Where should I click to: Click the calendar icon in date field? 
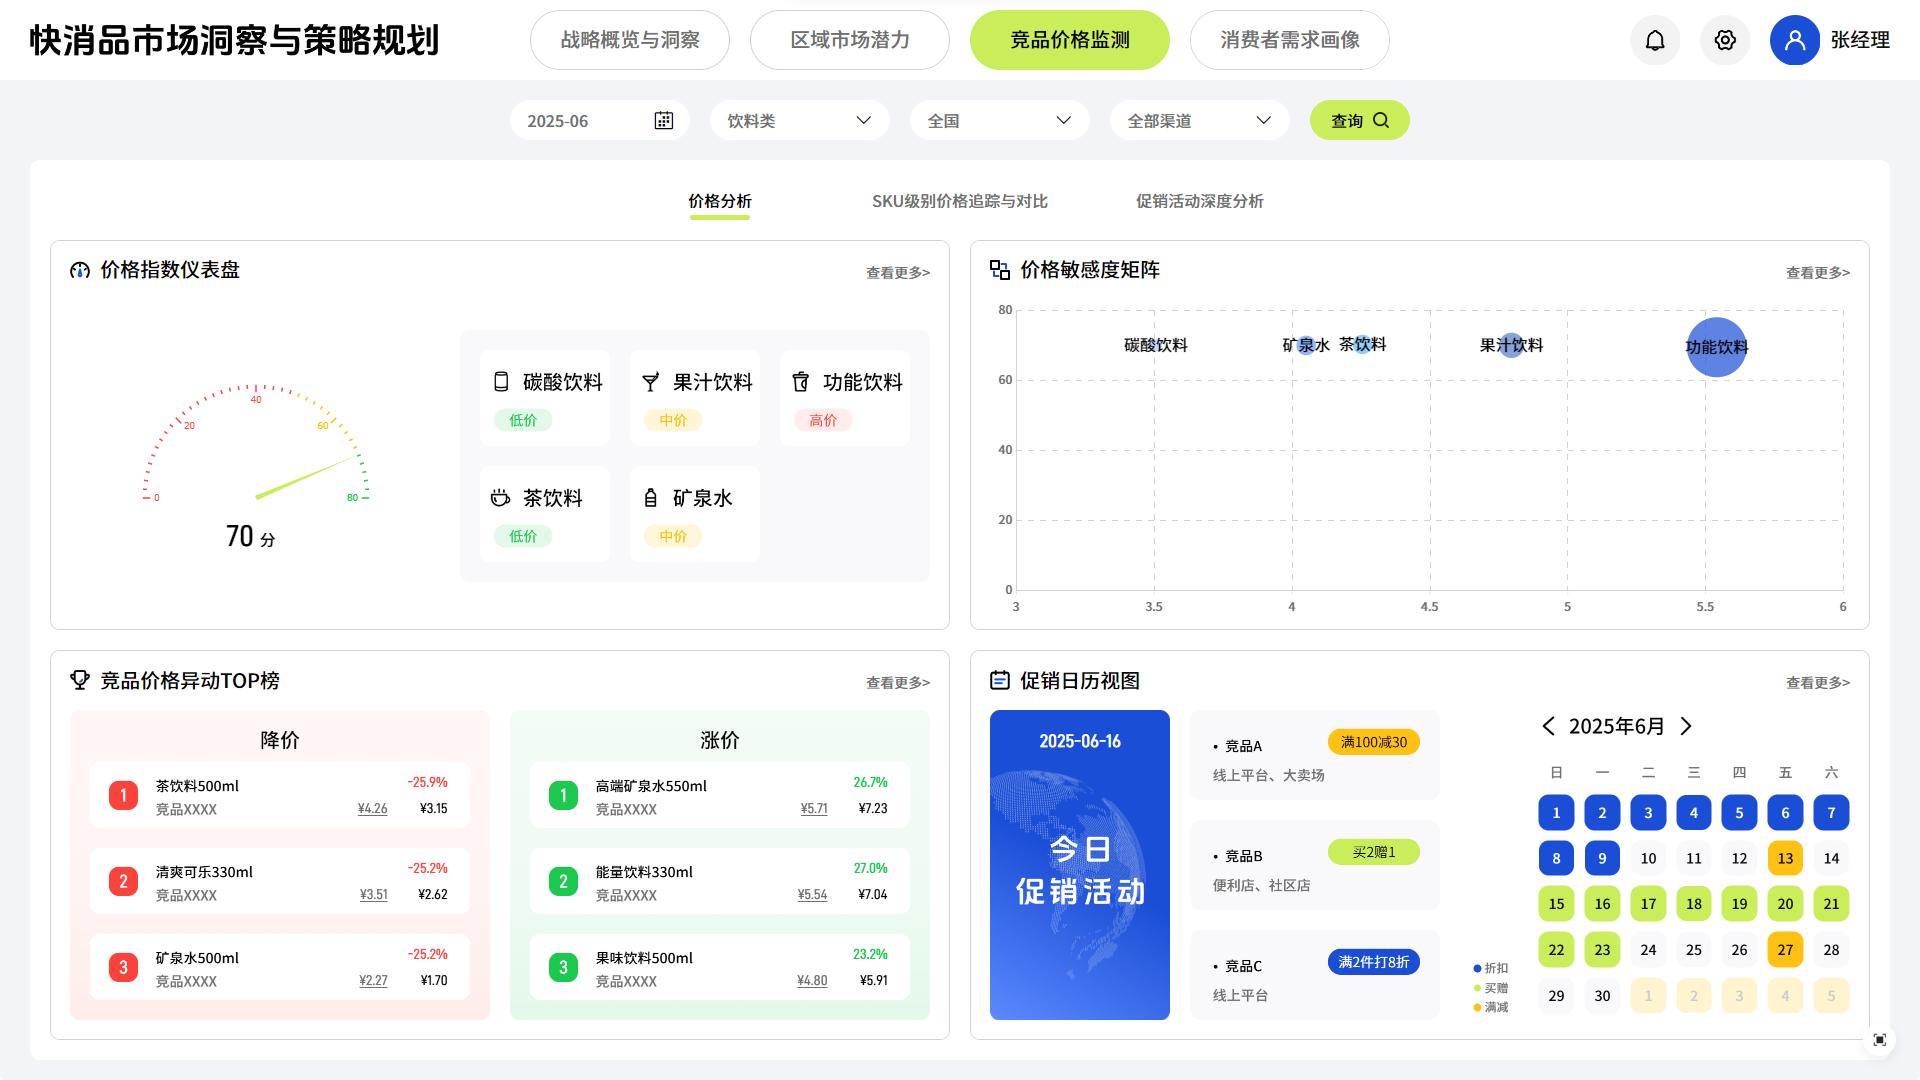664,121
